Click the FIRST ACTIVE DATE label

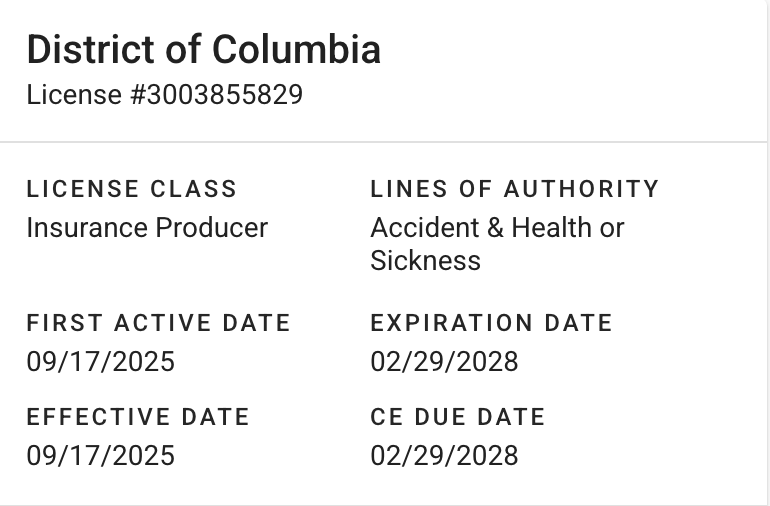(x=158, y=323)
